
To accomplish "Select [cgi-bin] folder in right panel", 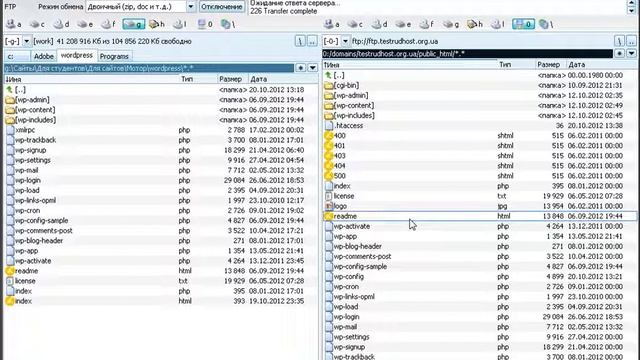I will tap(480, 85).
